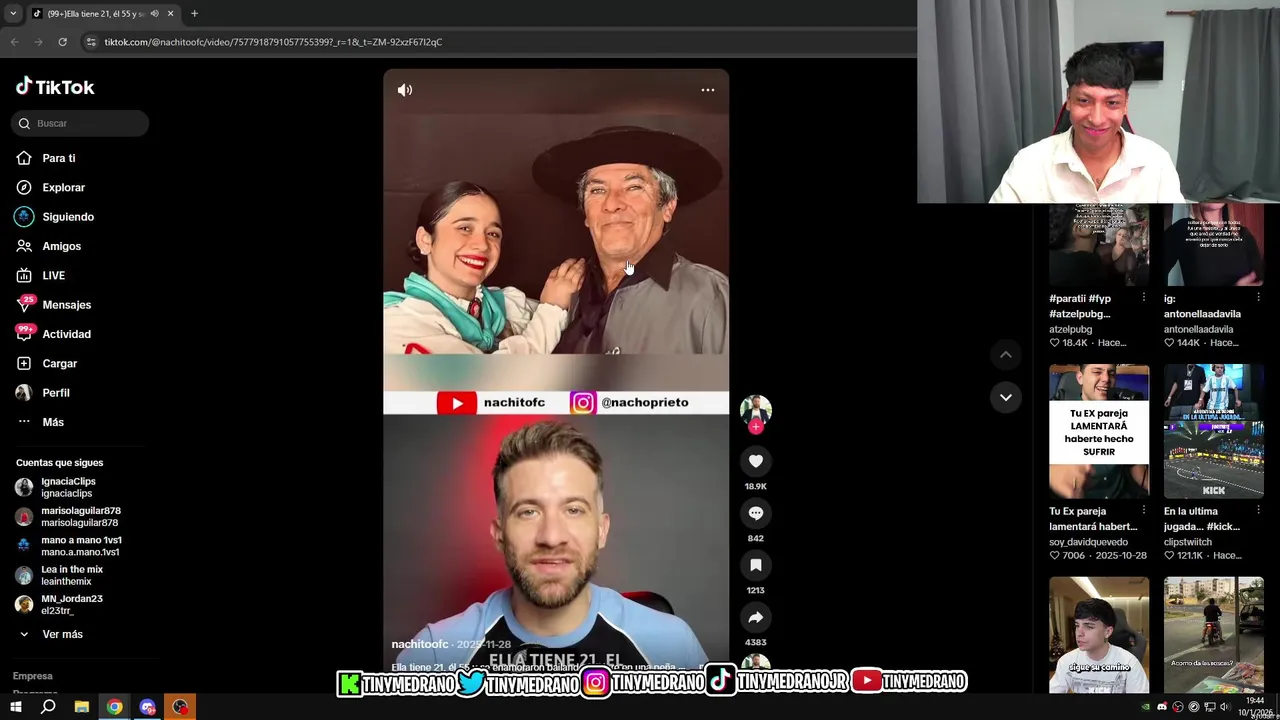Open the three-dots menu on the video

(x=707, y=90)
